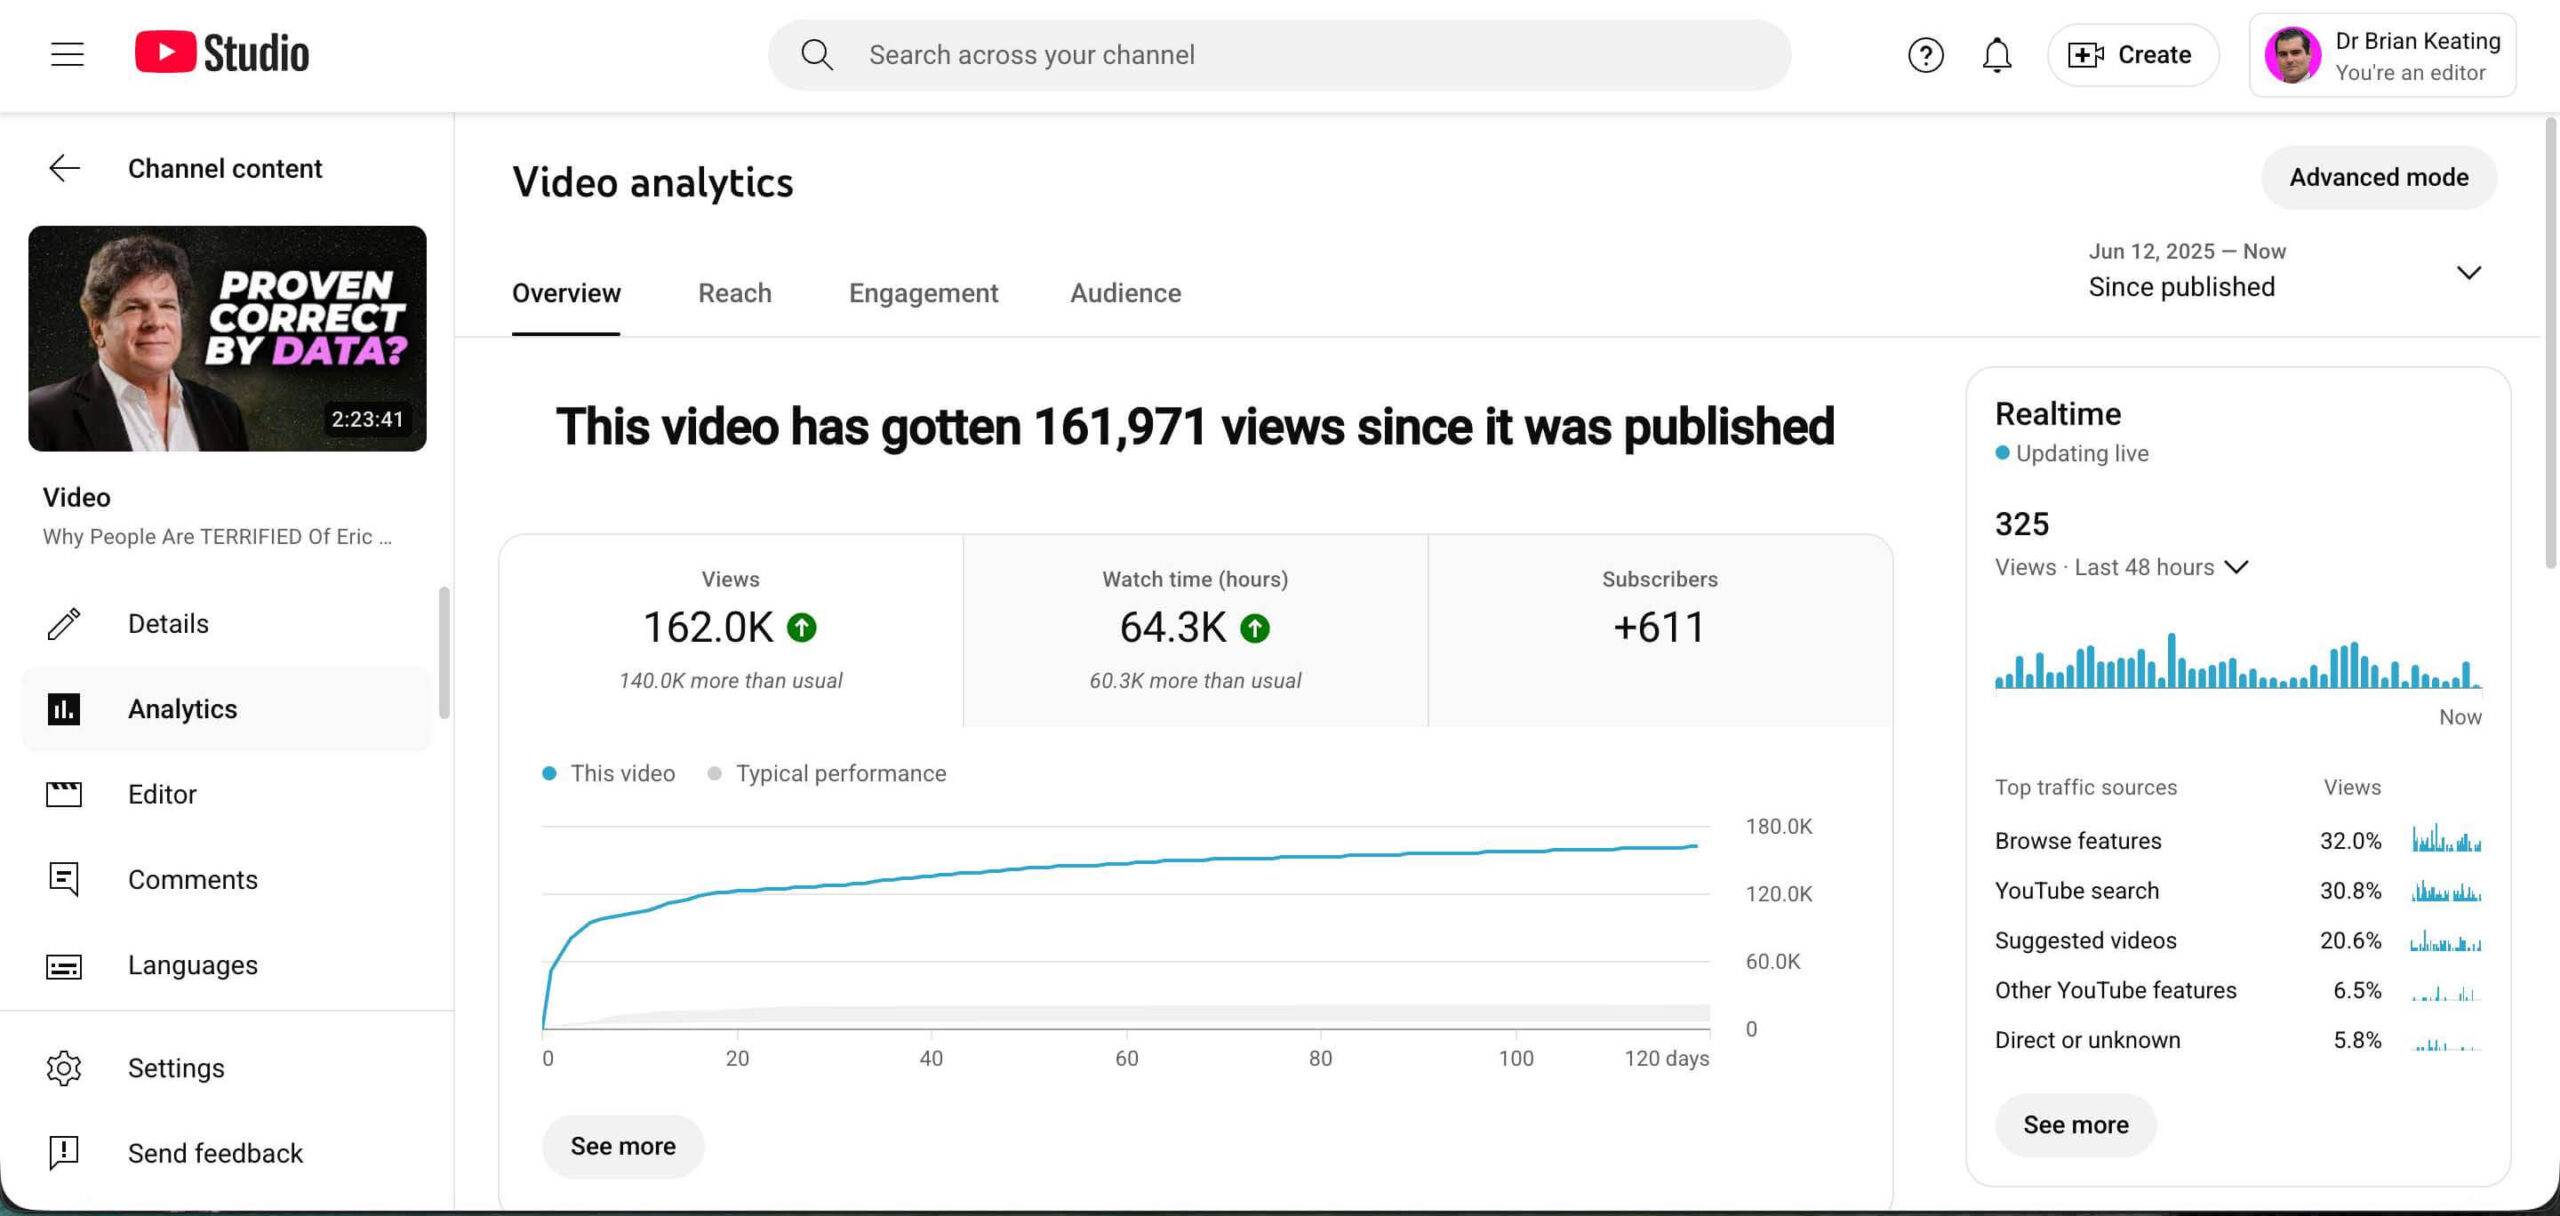Open Details pencil icon in sidebar

pyautogui.click(x=65, y=624)
